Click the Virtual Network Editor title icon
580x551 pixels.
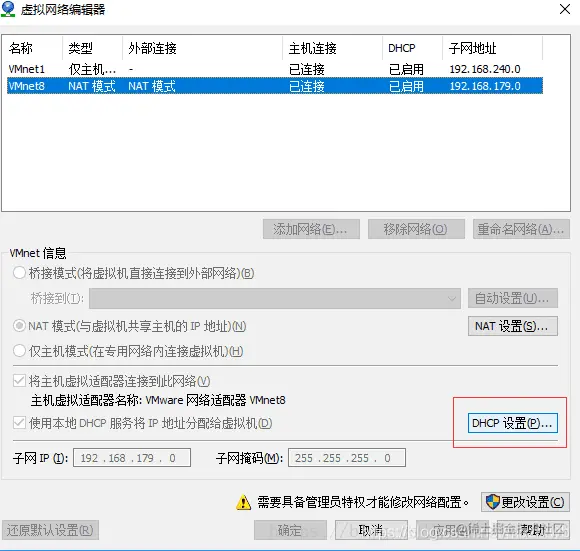8,9
